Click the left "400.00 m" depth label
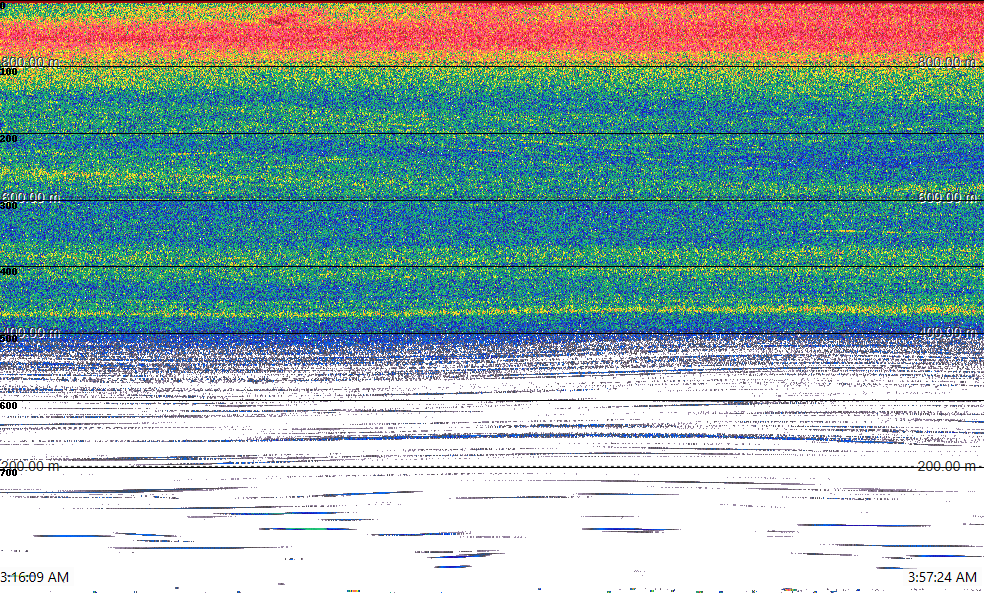This screenshot has width=984, height=594. click(30, 332)
